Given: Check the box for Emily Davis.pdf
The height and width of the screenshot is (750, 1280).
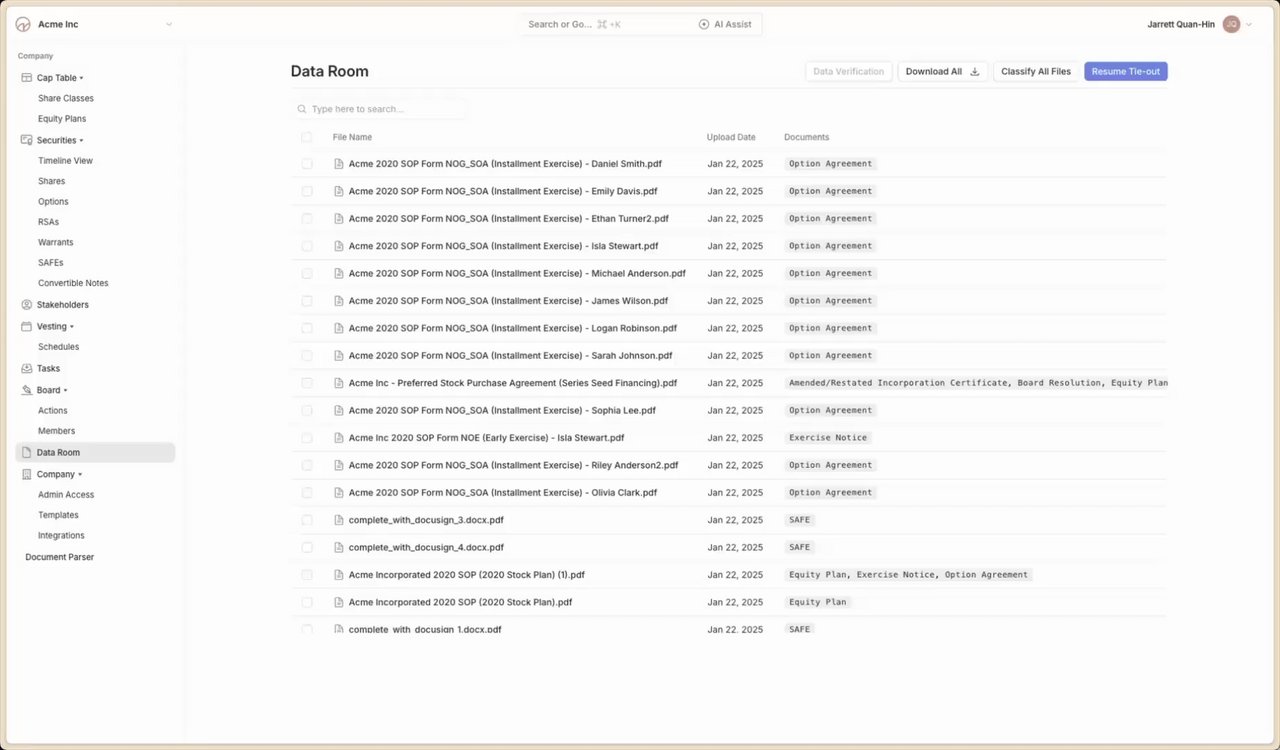Looking at the screenshot, I should pos(307,191).
